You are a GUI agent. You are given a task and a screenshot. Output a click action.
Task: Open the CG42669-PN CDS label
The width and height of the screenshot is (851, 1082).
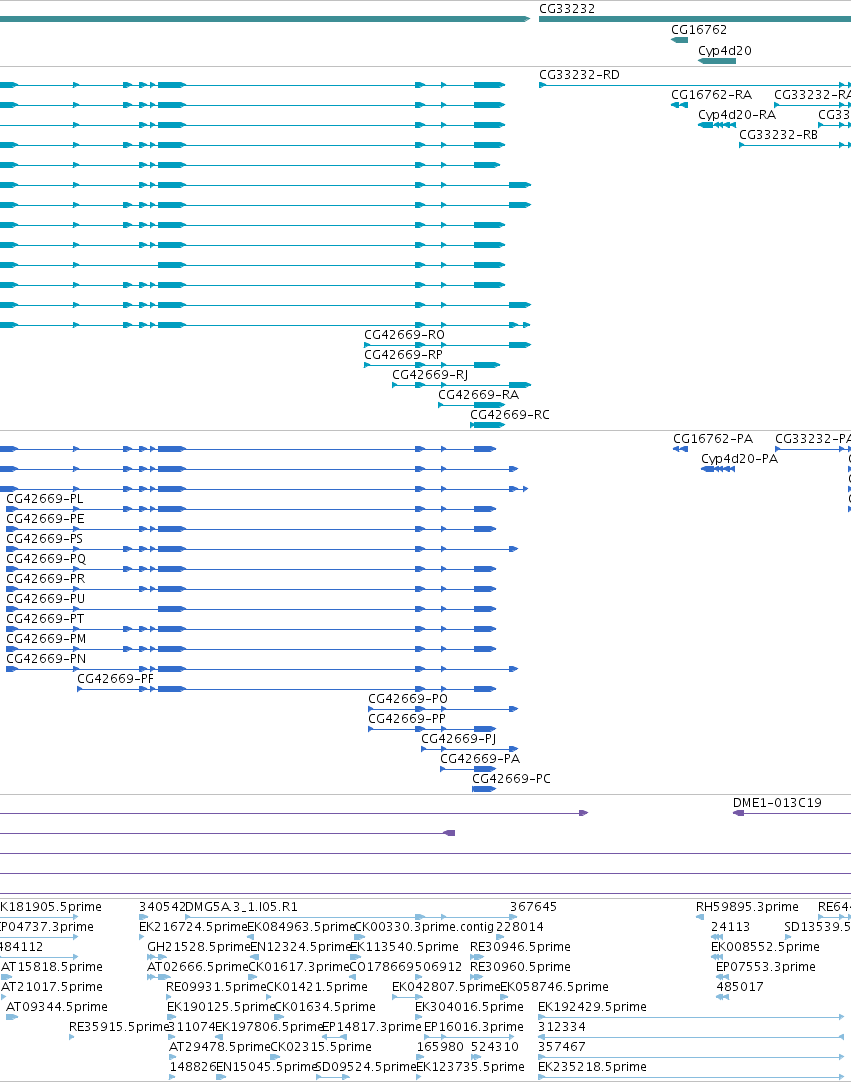click(x=46, y=659)
